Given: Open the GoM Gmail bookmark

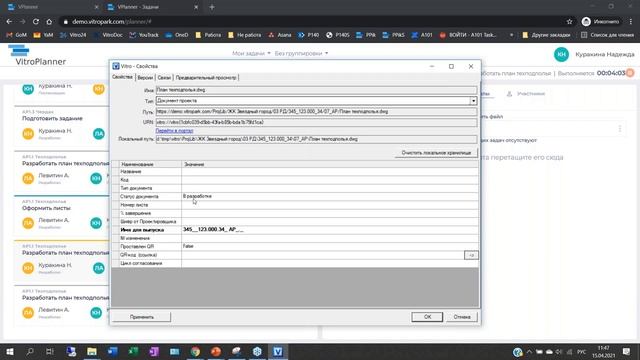Looking at the screenshot, I should pos(17,35).
